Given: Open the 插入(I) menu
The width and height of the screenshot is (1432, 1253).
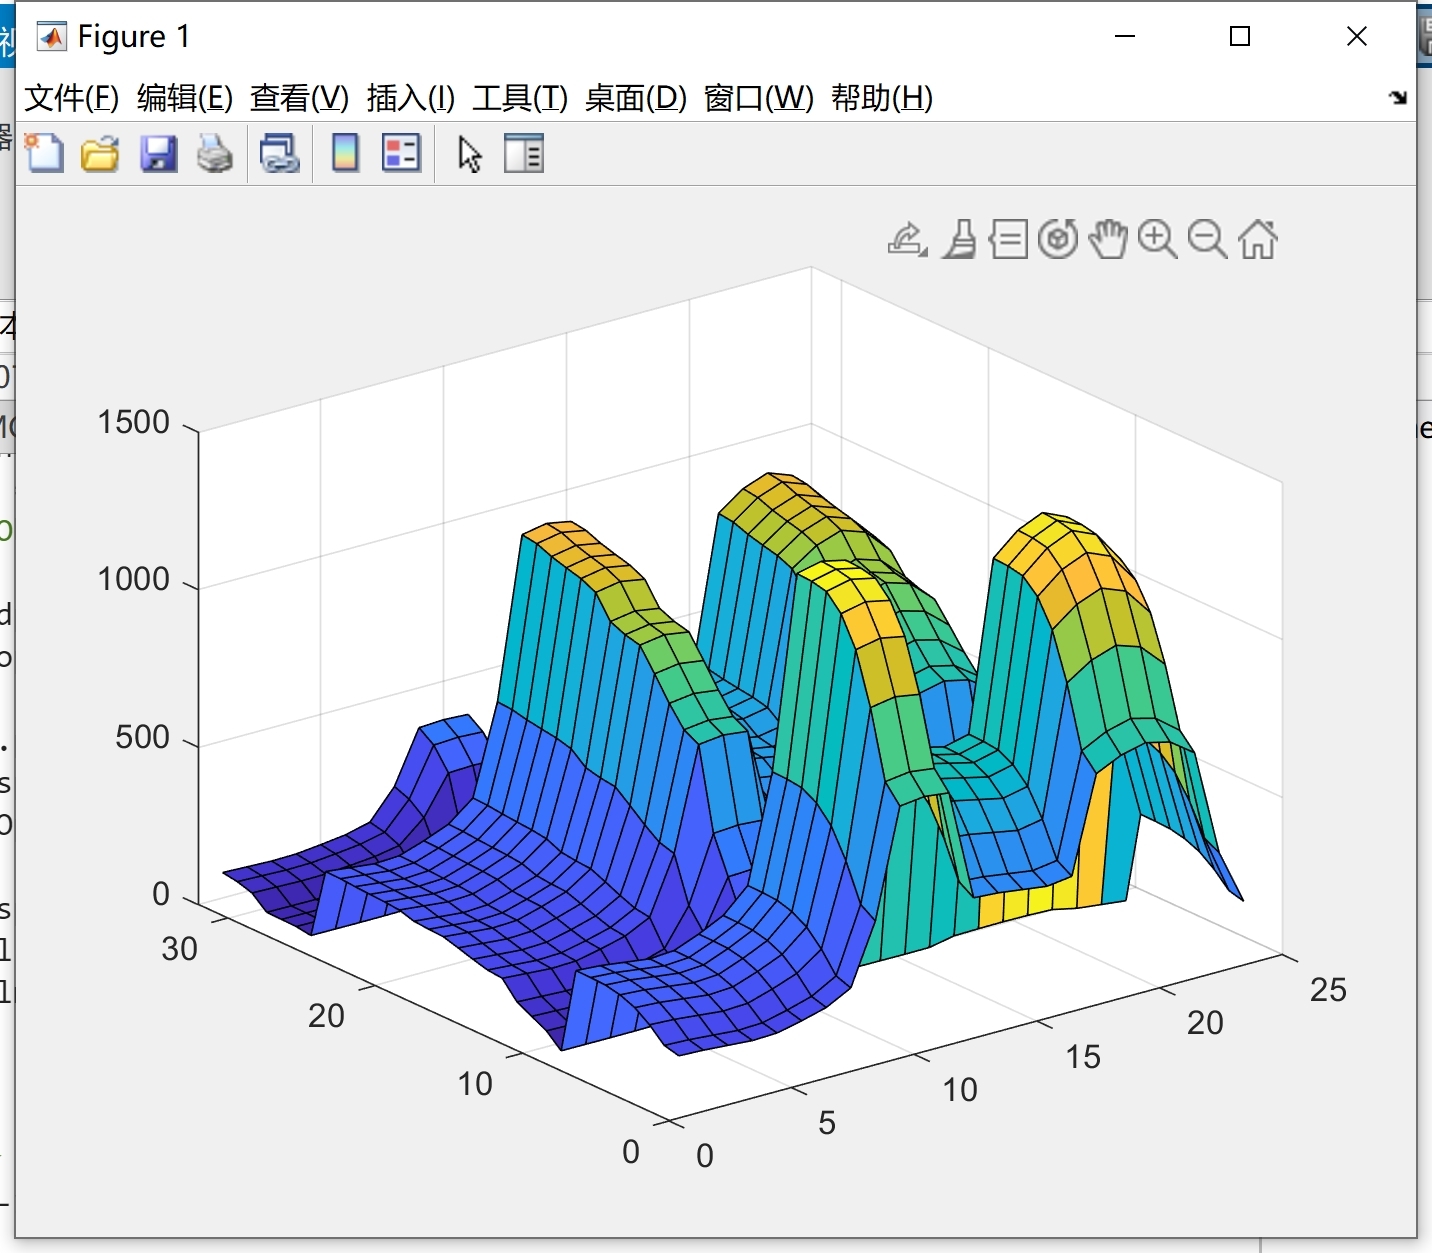Looking at the screenshot, I should [411, 98].
